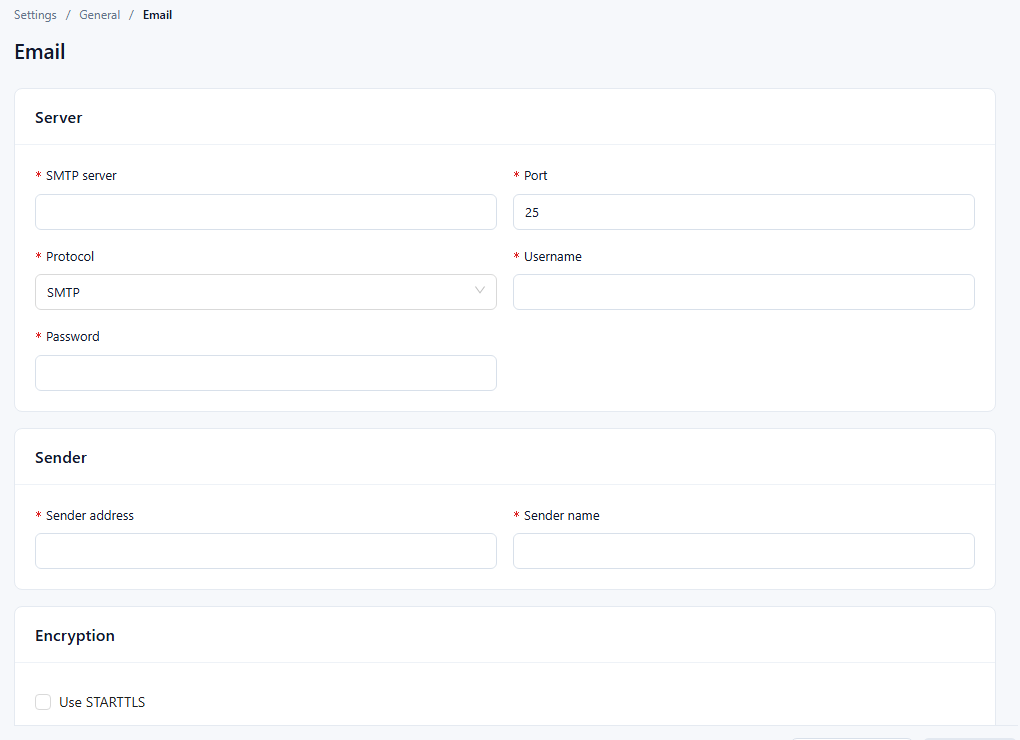
Task: Select the Sender address input field
Action: point(265,551)
